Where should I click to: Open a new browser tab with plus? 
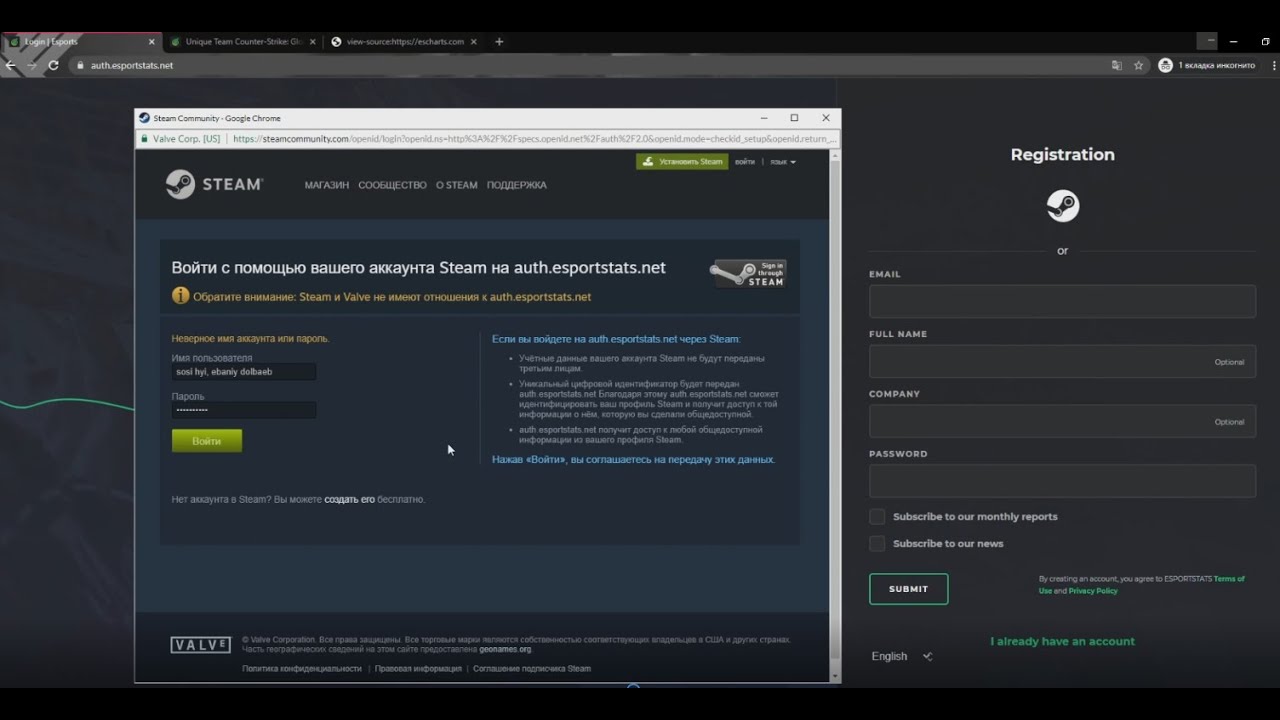(499, 42)
